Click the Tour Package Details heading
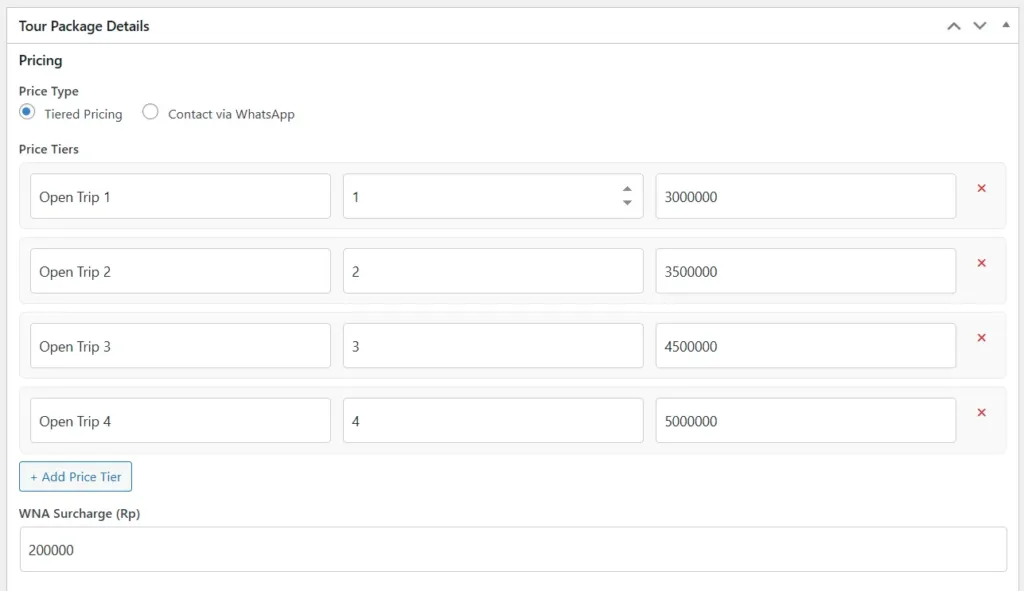The width and height of the screenshot is (1024, 591). pos(84,26)
